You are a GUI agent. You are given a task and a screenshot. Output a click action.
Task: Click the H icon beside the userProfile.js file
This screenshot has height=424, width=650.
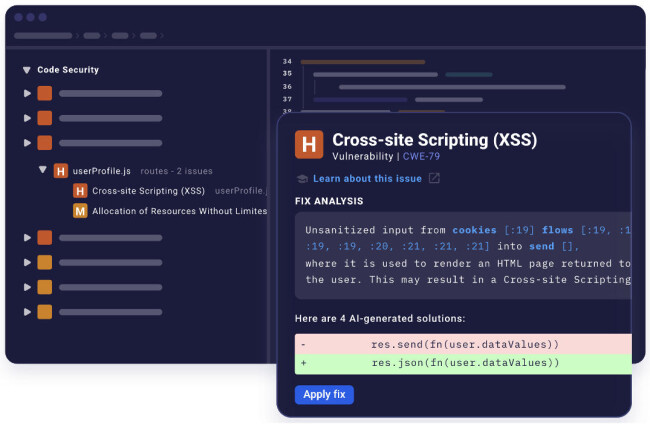(61, 171)
